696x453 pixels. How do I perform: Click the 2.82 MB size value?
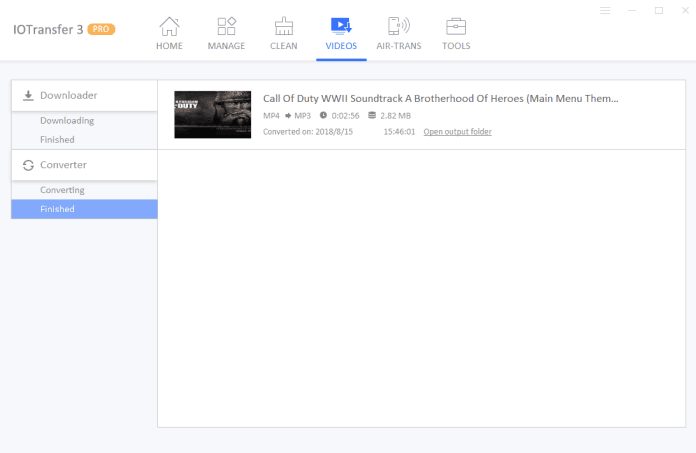pos(395,116)
